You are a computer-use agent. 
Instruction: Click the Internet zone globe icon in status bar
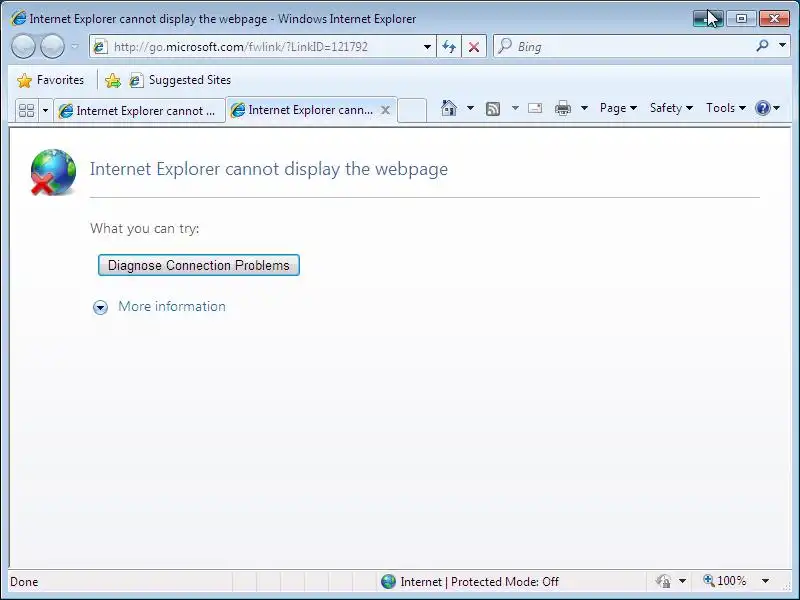tap(388, 581)
